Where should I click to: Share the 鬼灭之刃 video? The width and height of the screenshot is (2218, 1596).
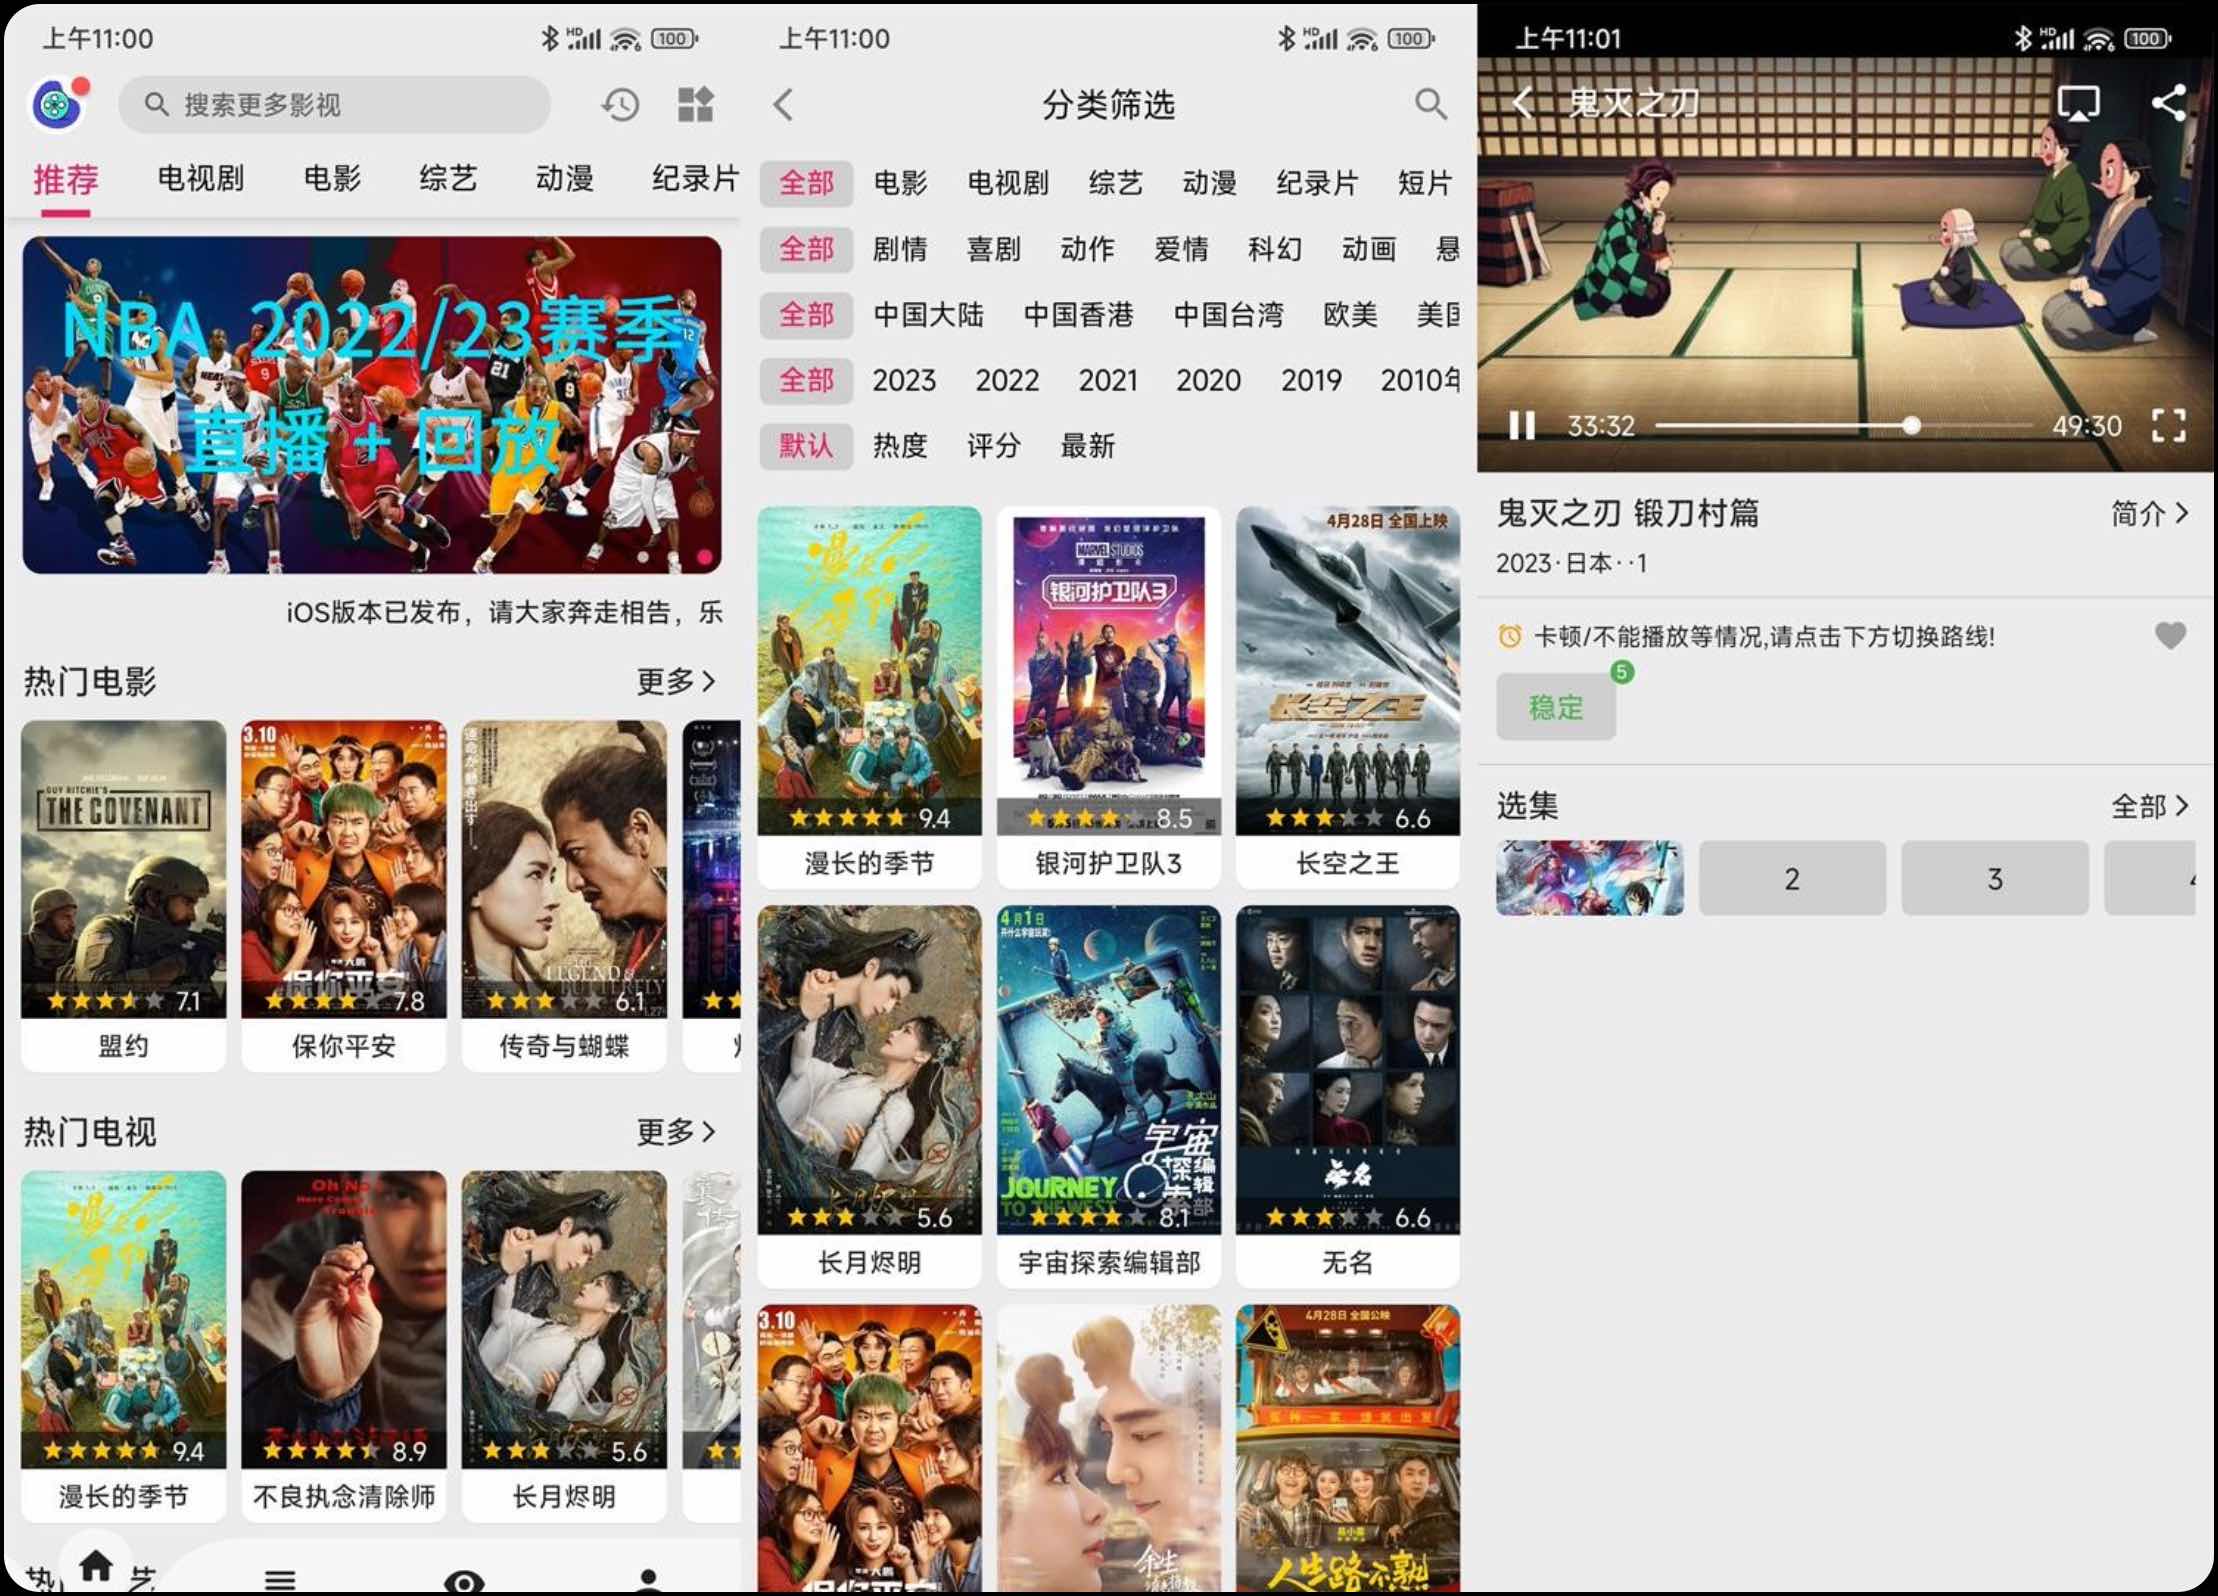pos(2168,102)
